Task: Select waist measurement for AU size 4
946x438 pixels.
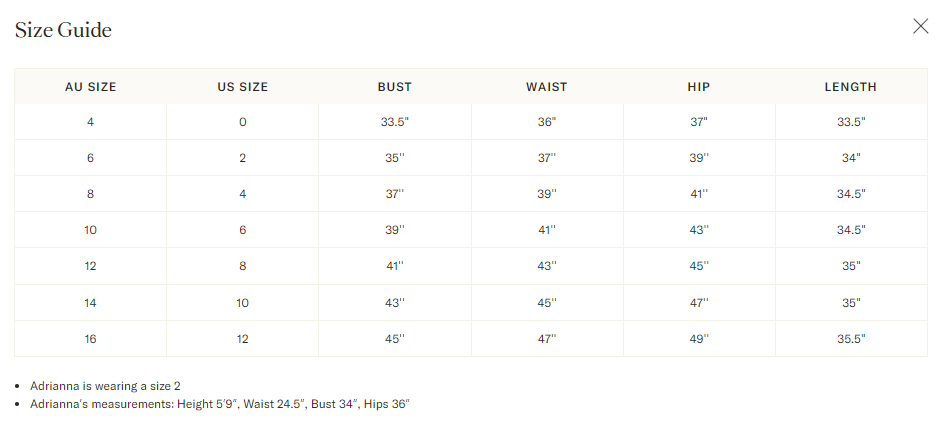Action: (x=547, y=122)
